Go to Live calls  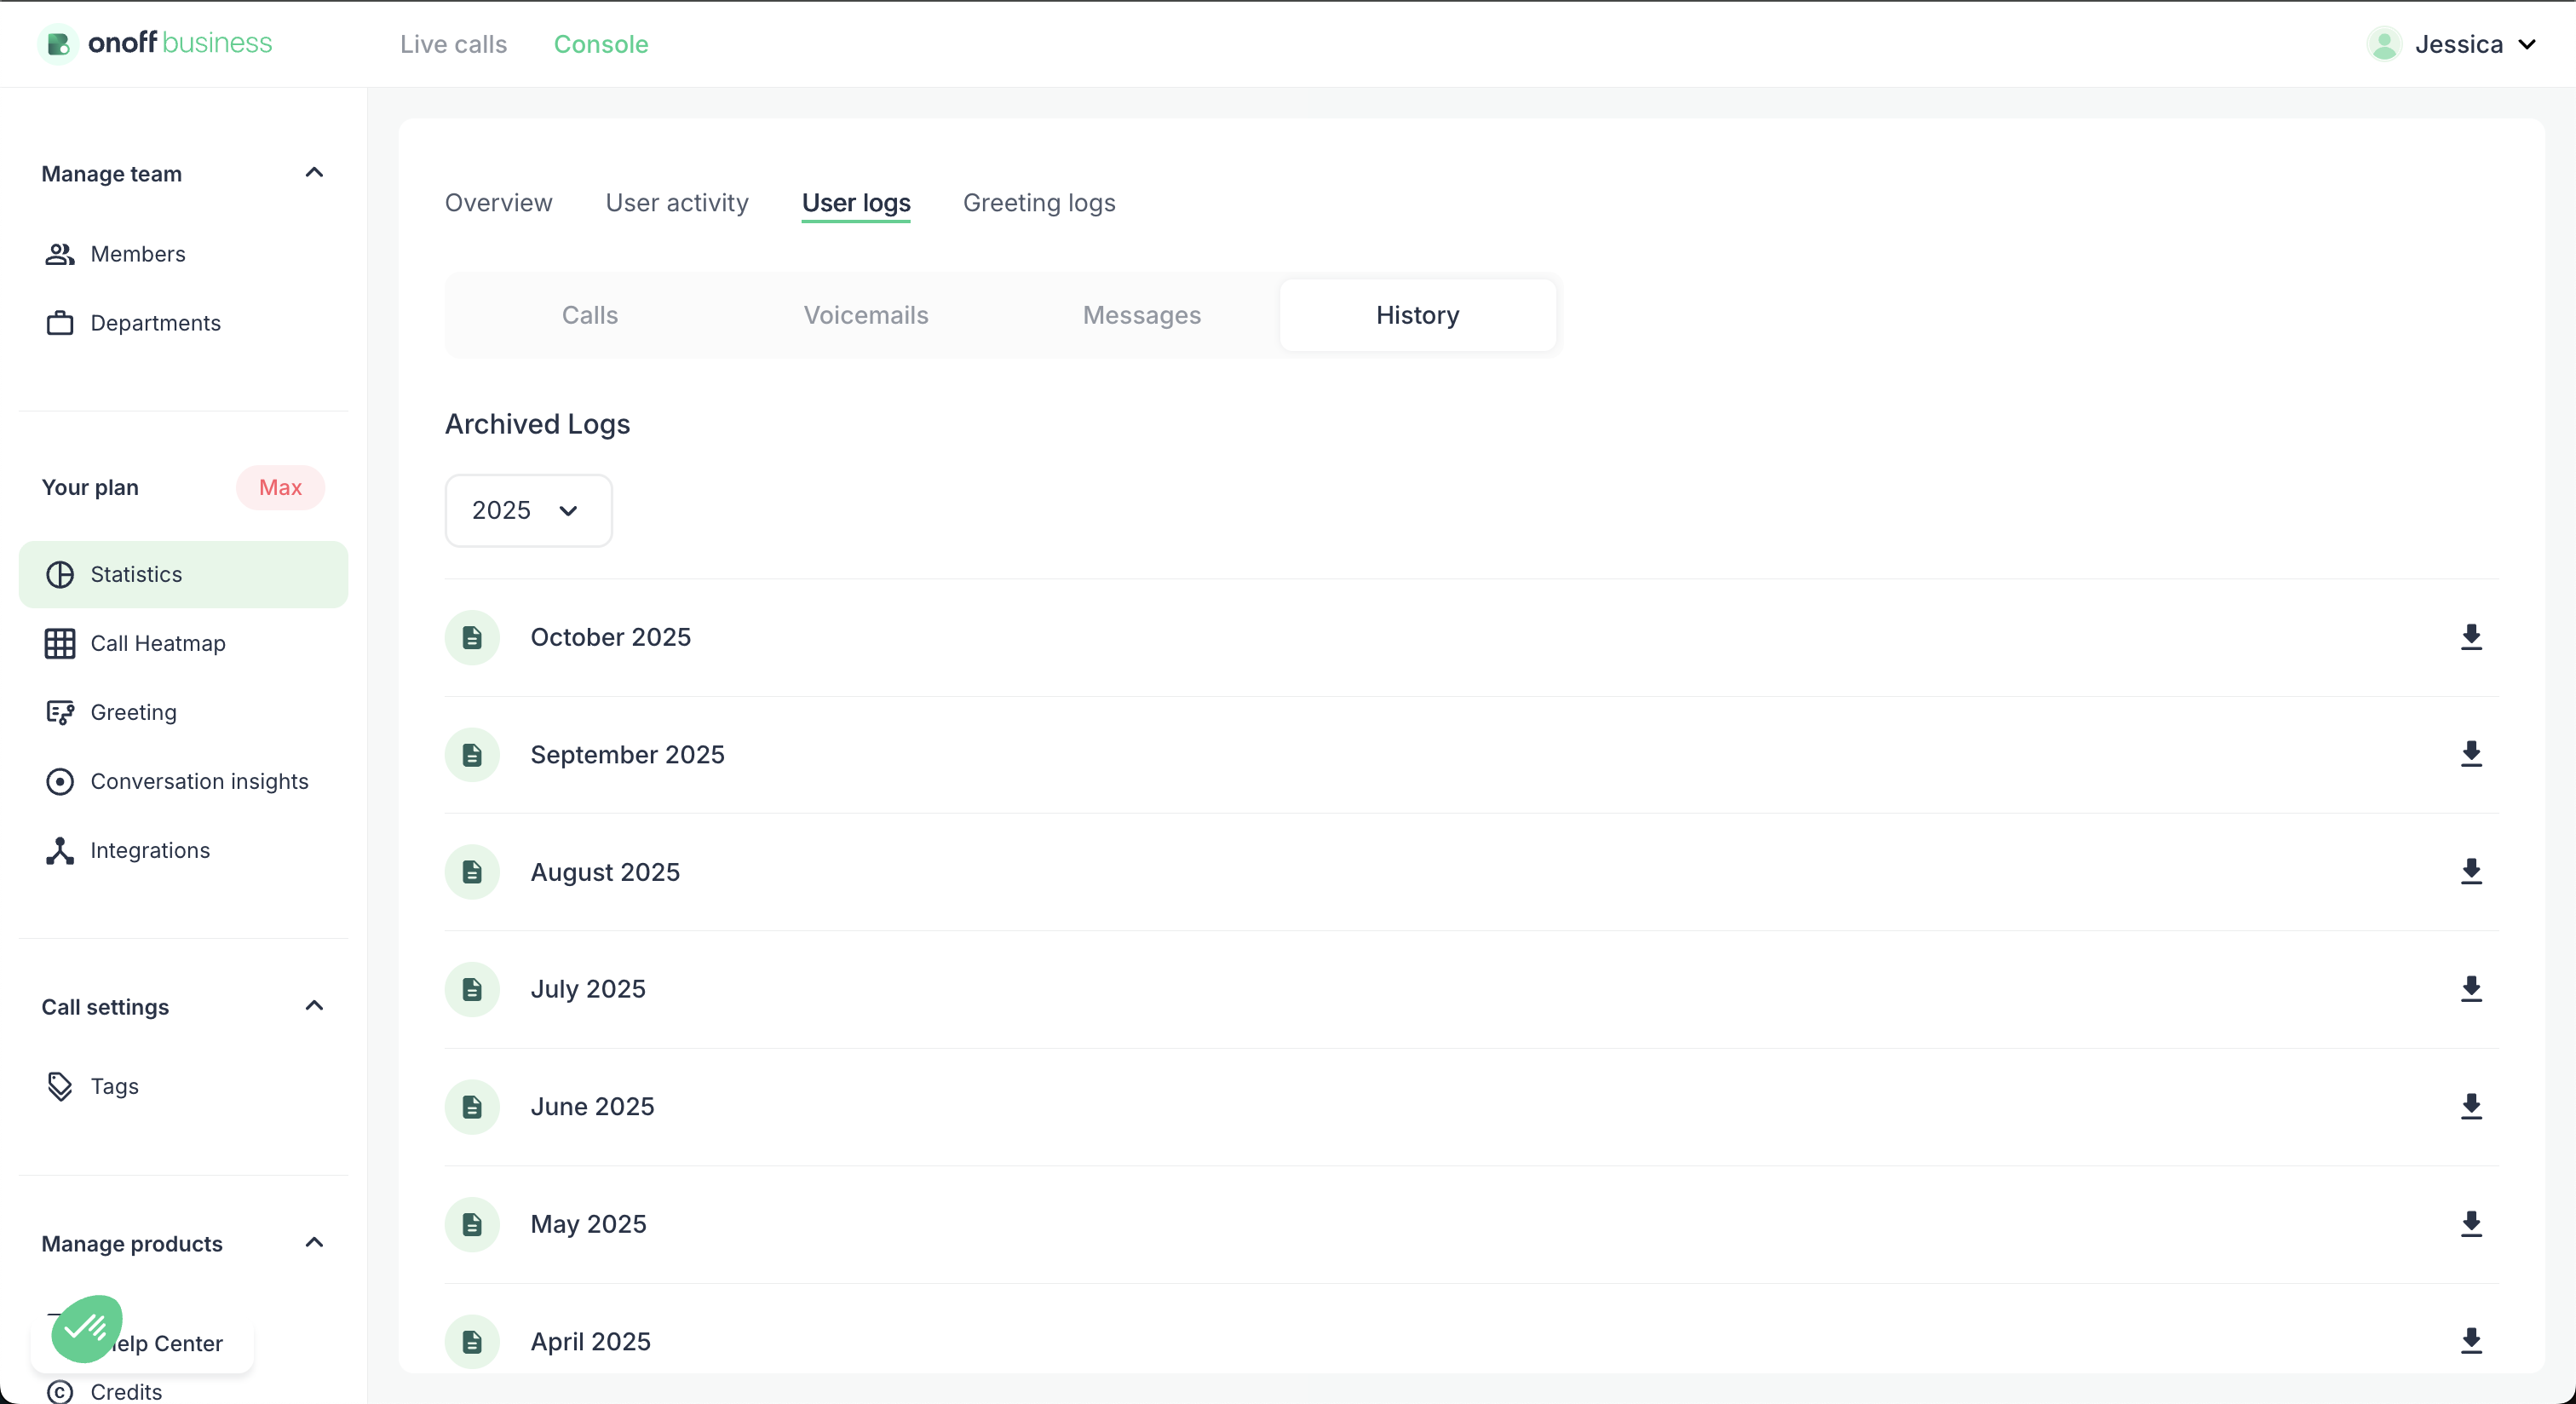click(453, 44)
